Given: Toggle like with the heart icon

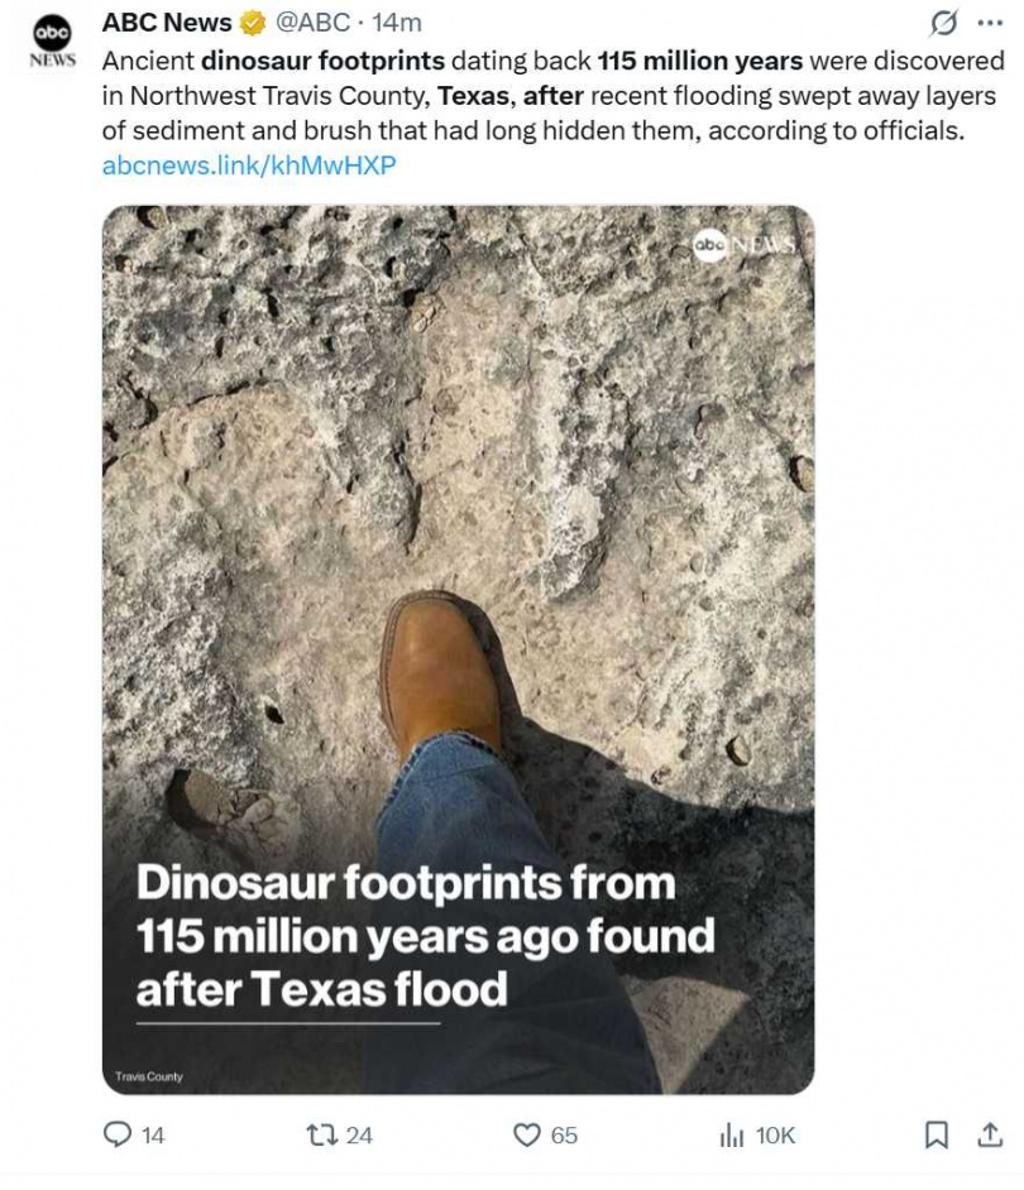Looking at the screenshot, I should [527, 1134].
